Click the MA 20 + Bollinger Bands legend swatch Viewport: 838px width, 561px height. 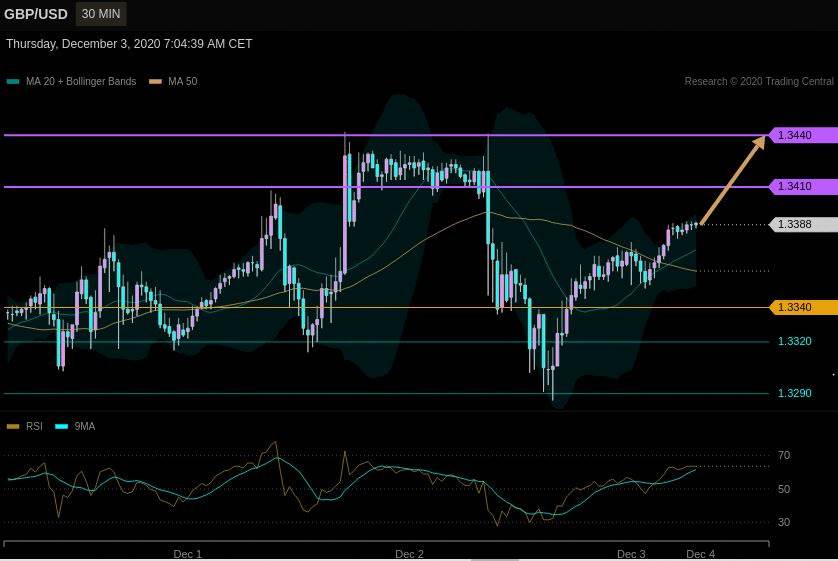13,82
